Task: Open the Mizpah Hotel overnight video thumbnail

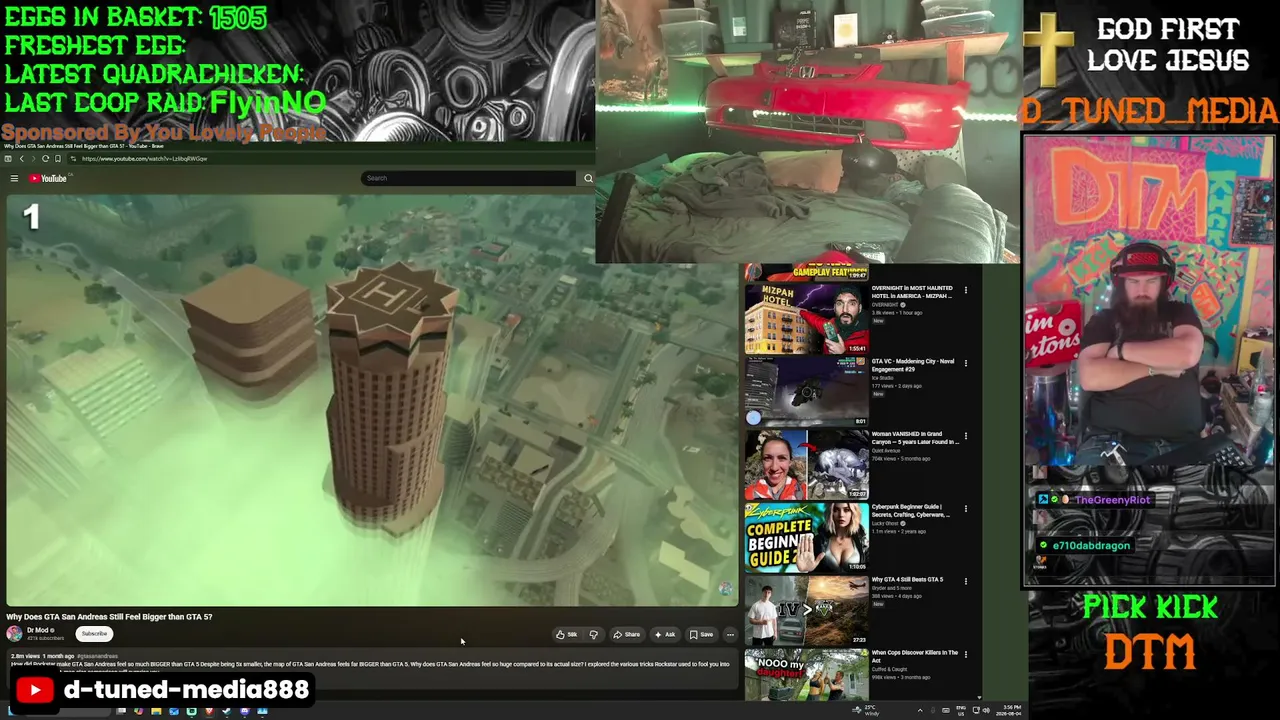Action: (x=806, y=319)
